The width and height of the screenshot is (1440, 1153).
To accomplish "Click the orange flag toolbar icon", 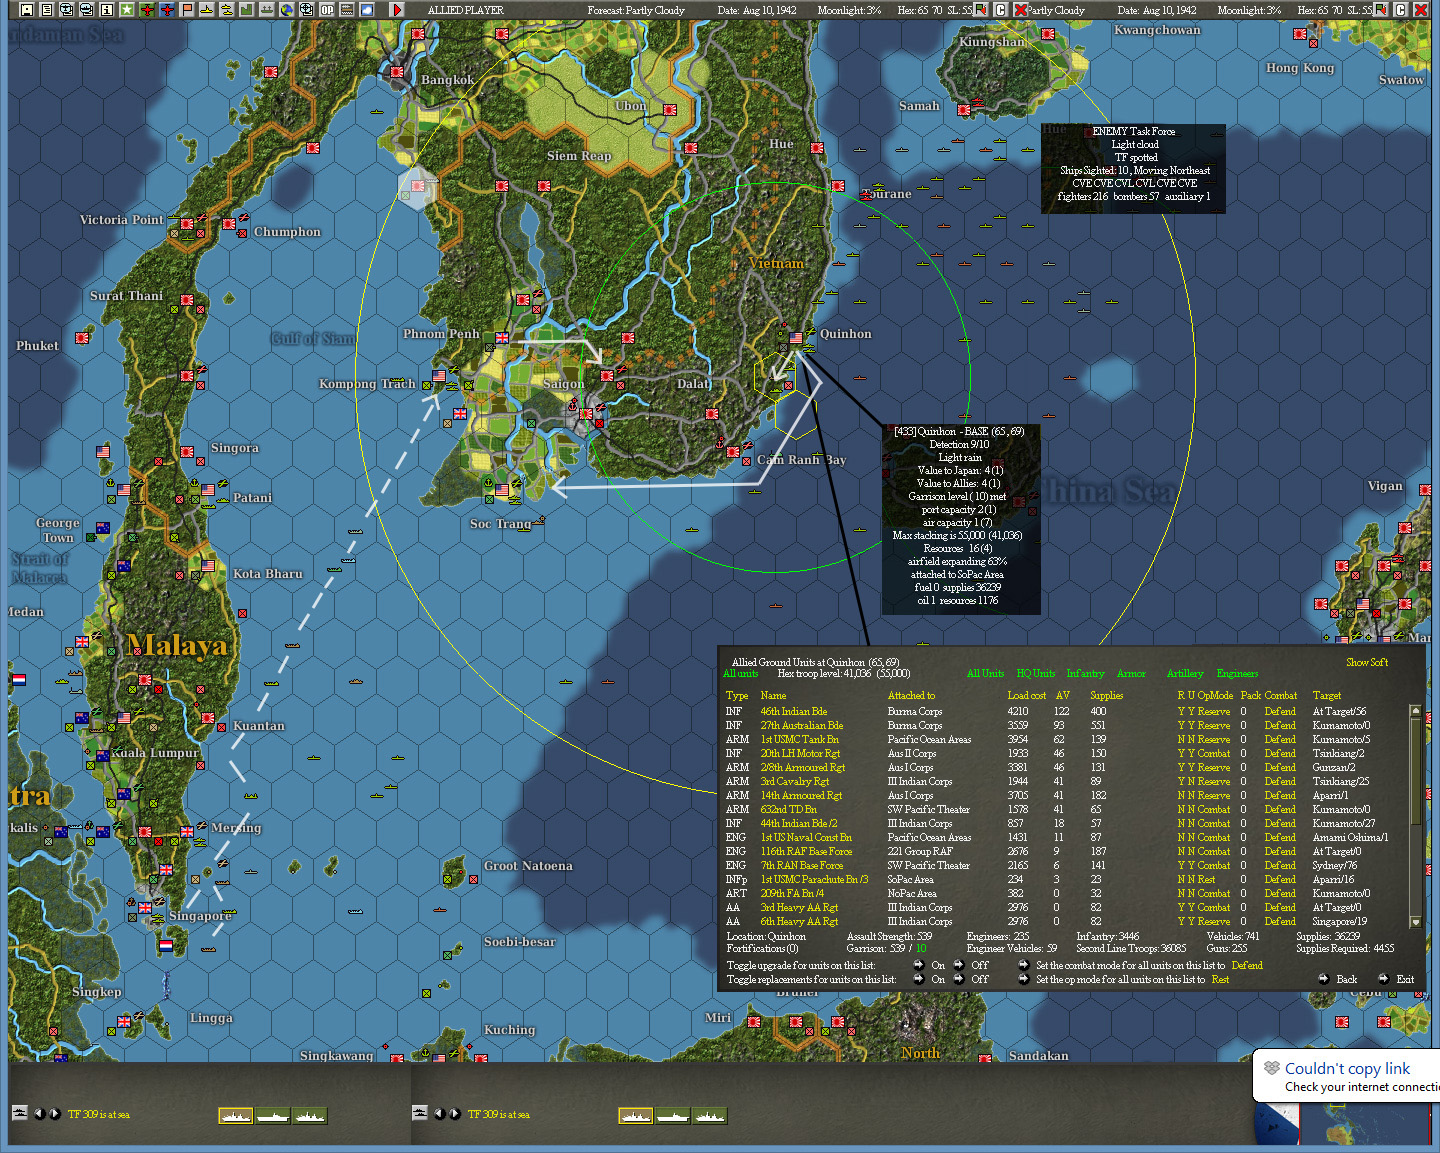I will point(187,10).
